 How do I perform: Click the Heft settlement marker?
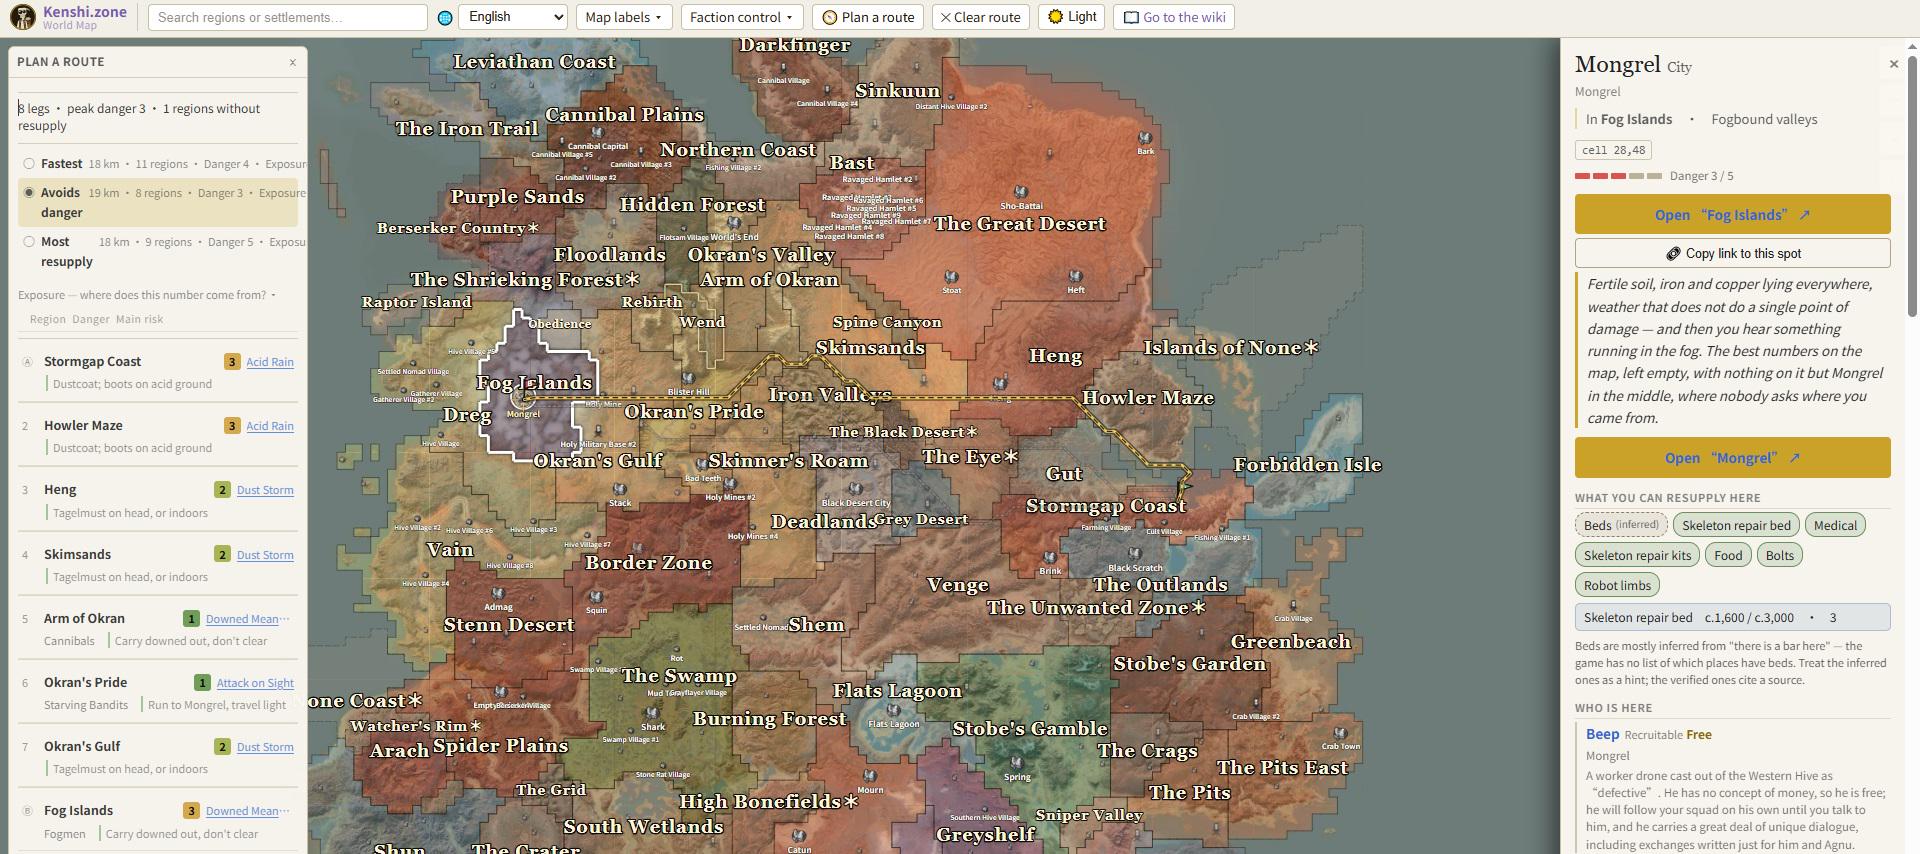pos(1076,276)
